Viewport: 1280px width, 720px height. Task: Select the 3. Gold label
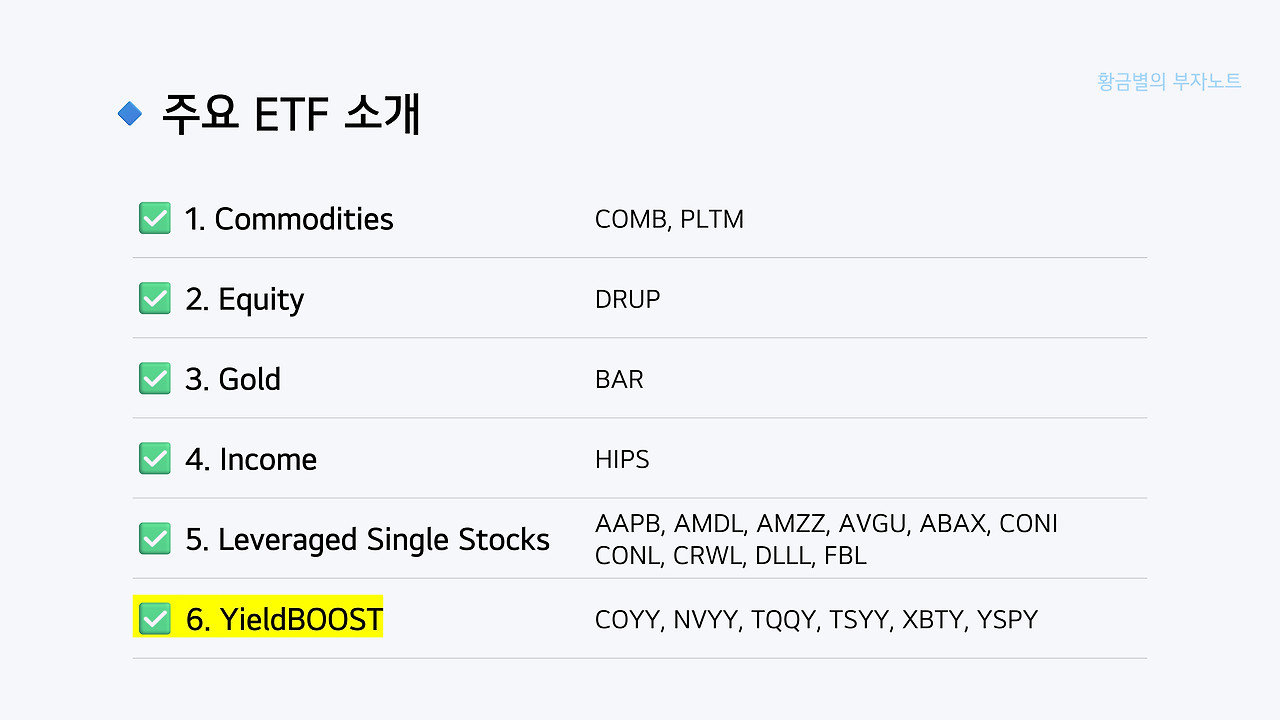pos(233,379)
